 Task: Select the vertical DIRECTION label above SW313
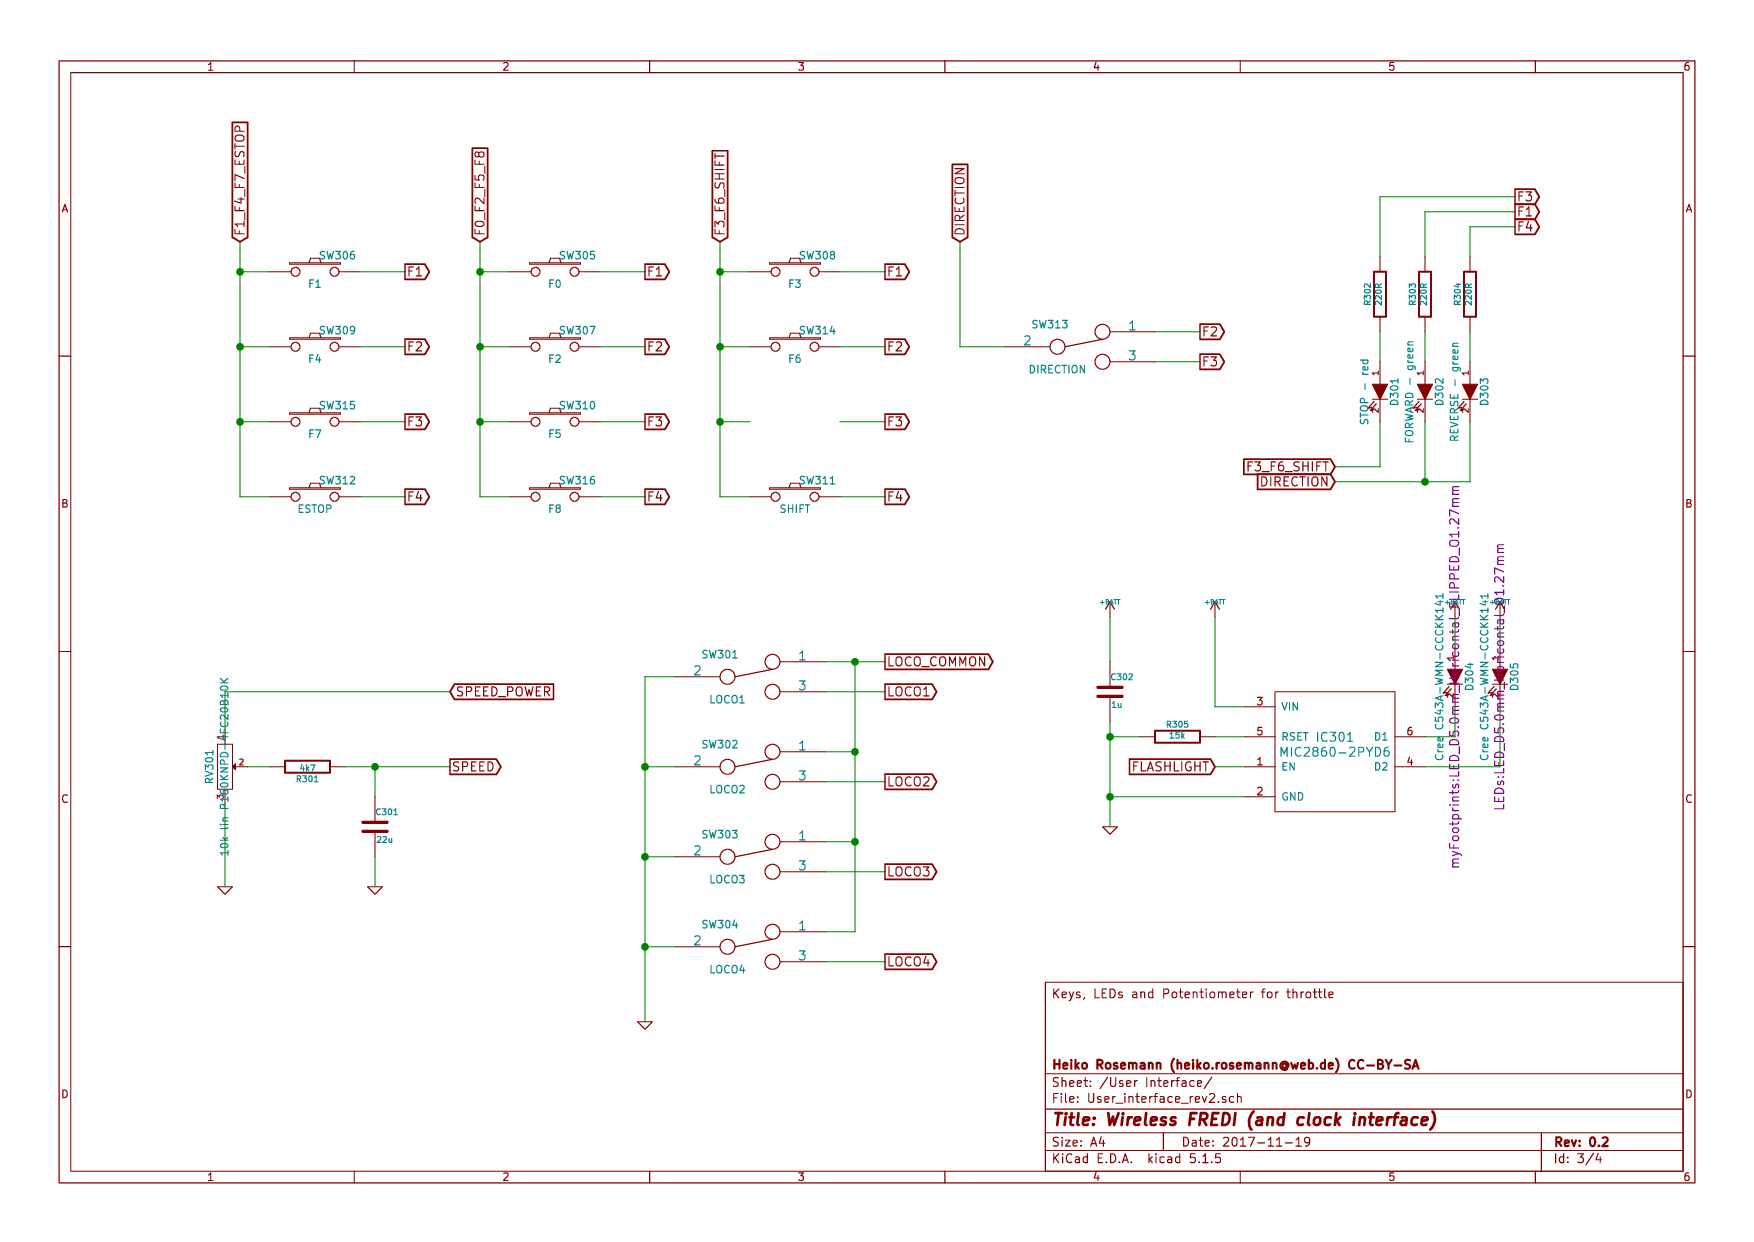[x=960, y=203]
